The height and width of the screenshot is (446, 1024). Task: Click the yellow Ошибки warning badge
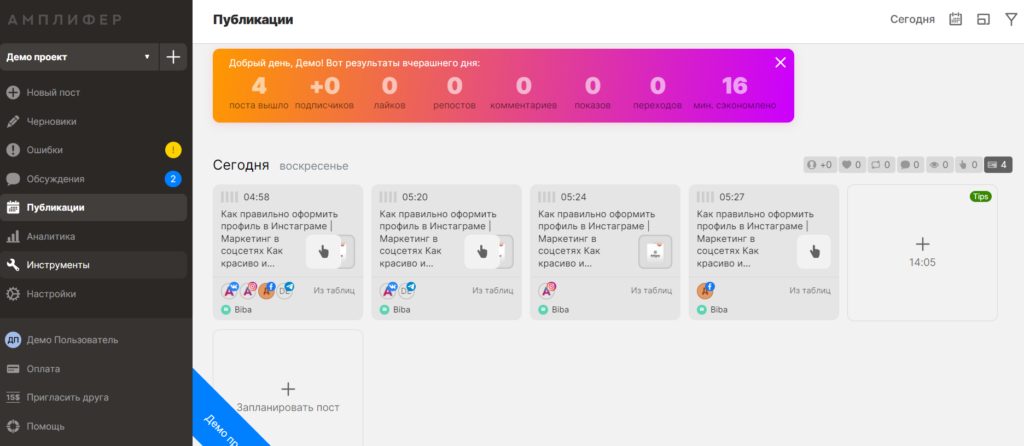click(x=173, y=151)
